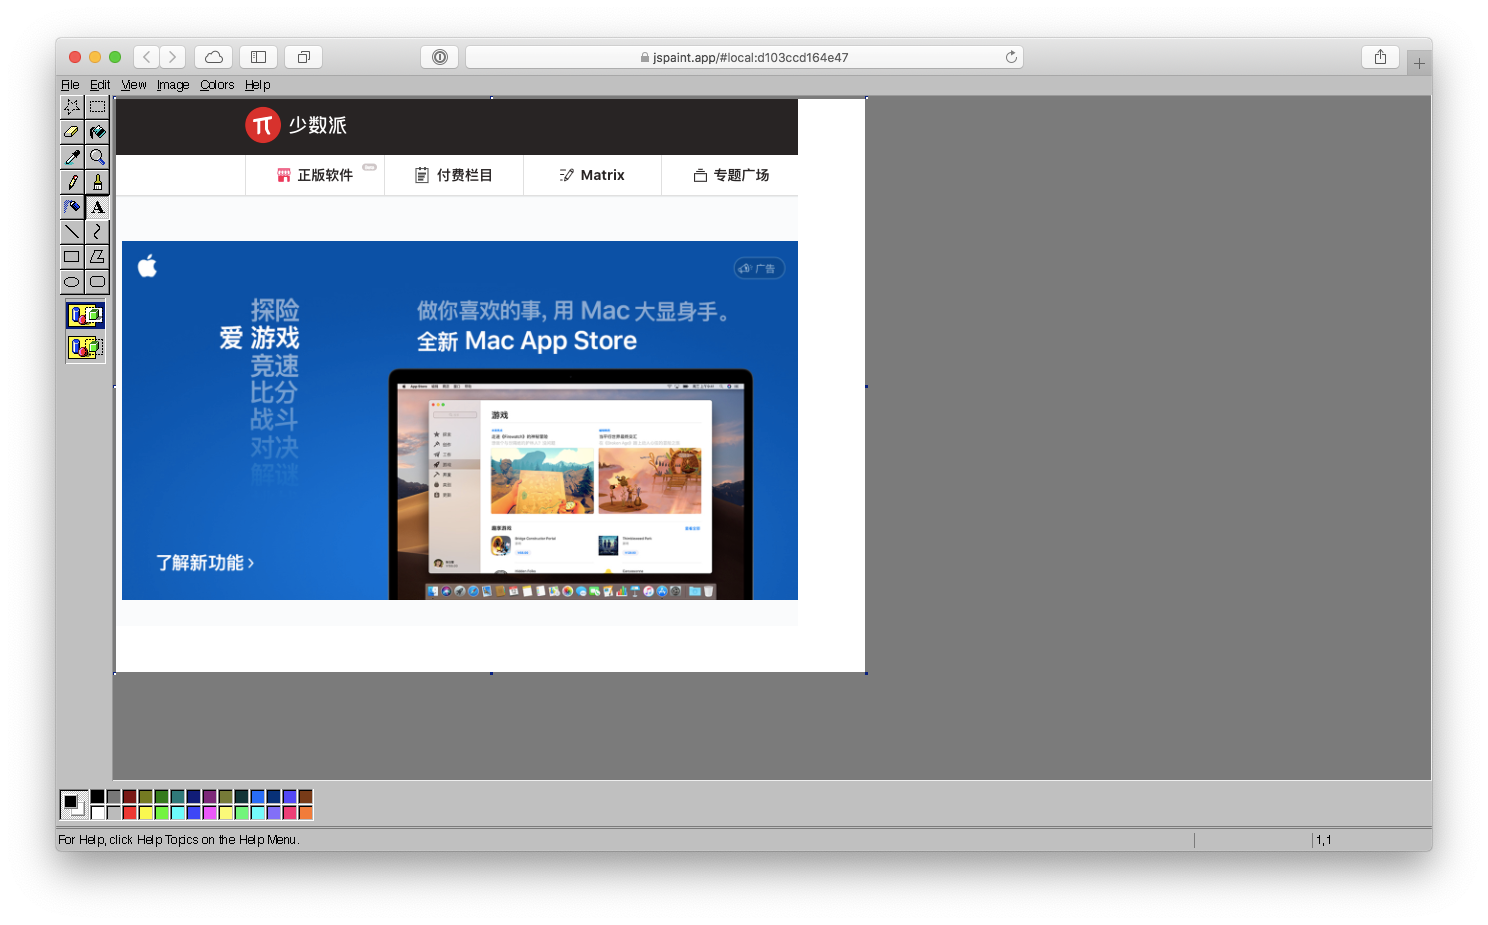
Task: Choose the magenta palette swatch
Action: (x=210, y=813)
